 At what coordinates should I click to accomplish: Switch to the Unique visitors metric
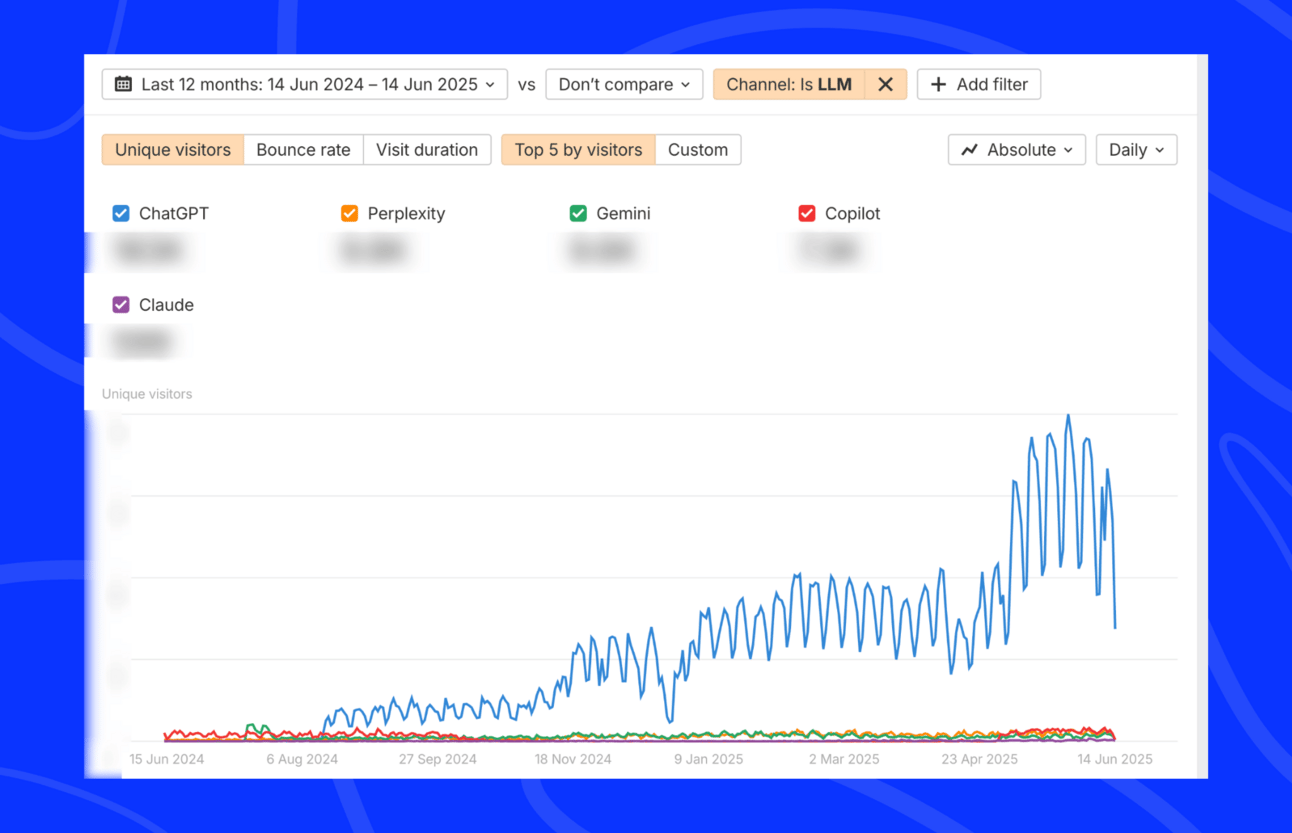click(173, 150)
